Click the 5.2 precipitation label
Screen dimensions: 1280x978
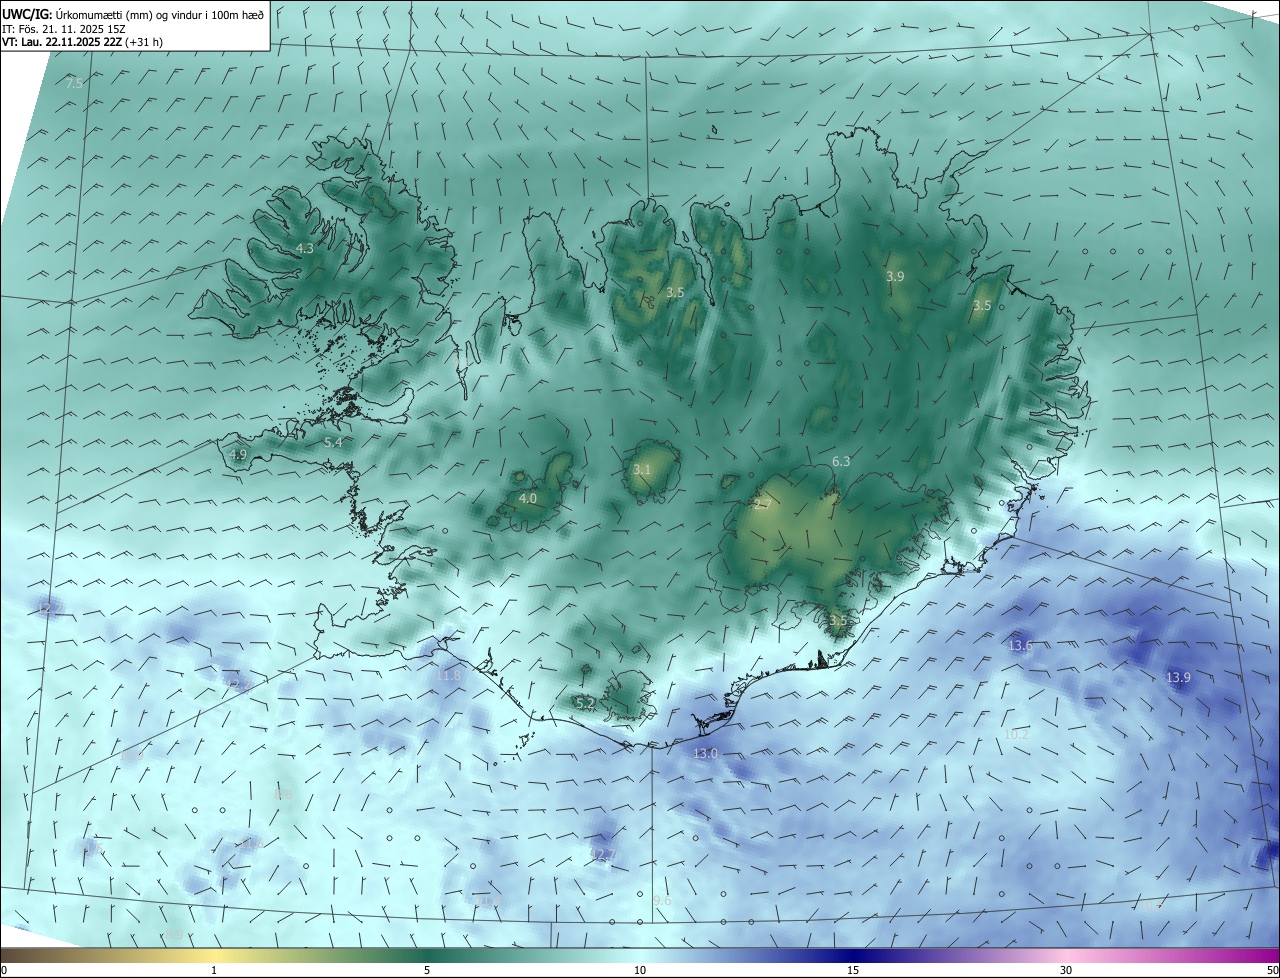coord(585,704)
